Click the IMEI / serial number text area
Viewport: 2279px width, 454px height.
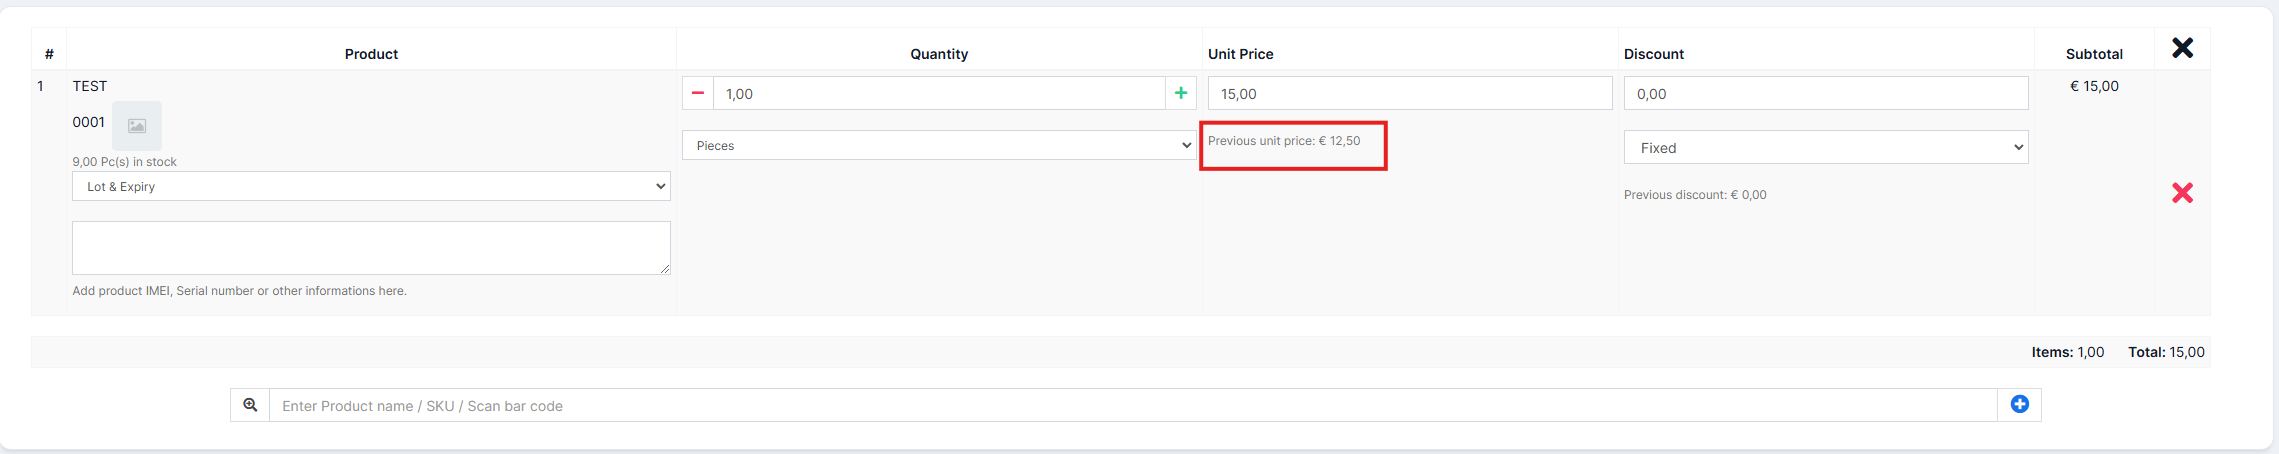371,248
